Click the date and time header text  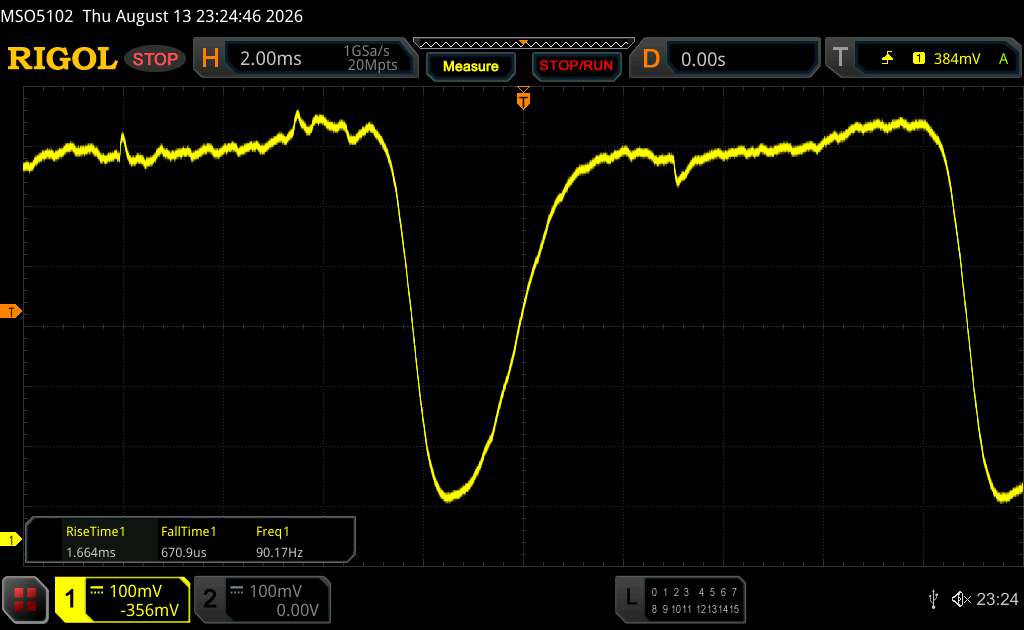pos(193,16)
